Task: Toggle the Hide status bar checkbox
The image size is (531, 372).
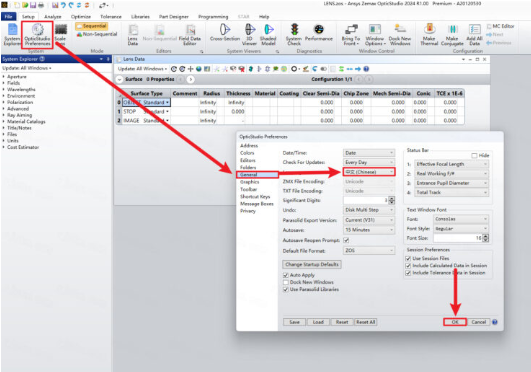Action: [x=474, y=156]
